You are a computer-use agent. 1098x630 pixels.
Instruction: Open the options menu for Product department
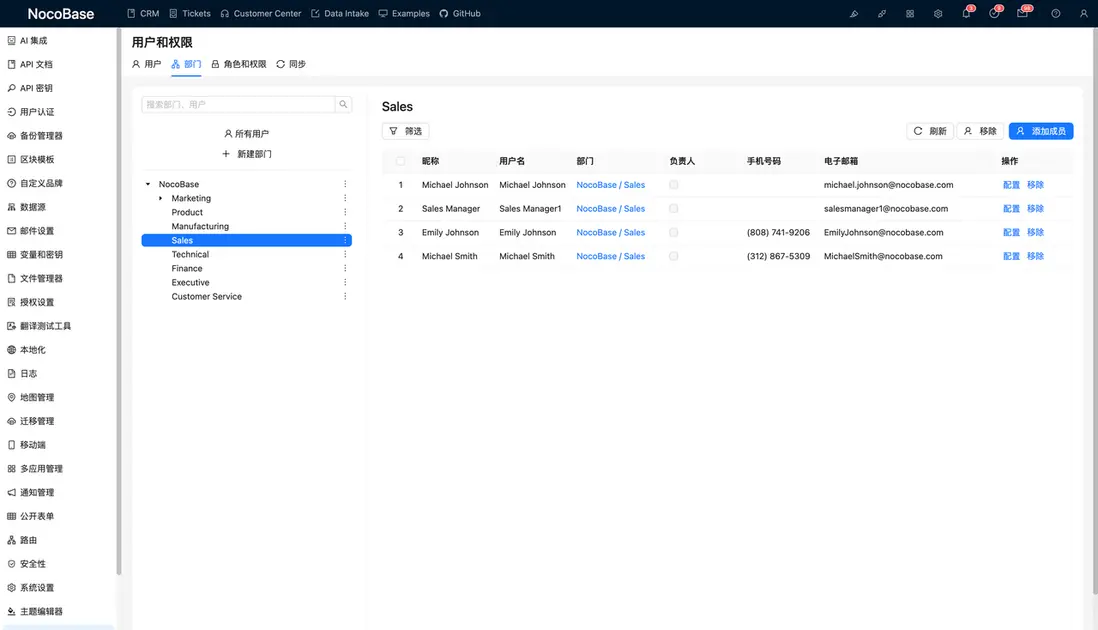(345, 212)
